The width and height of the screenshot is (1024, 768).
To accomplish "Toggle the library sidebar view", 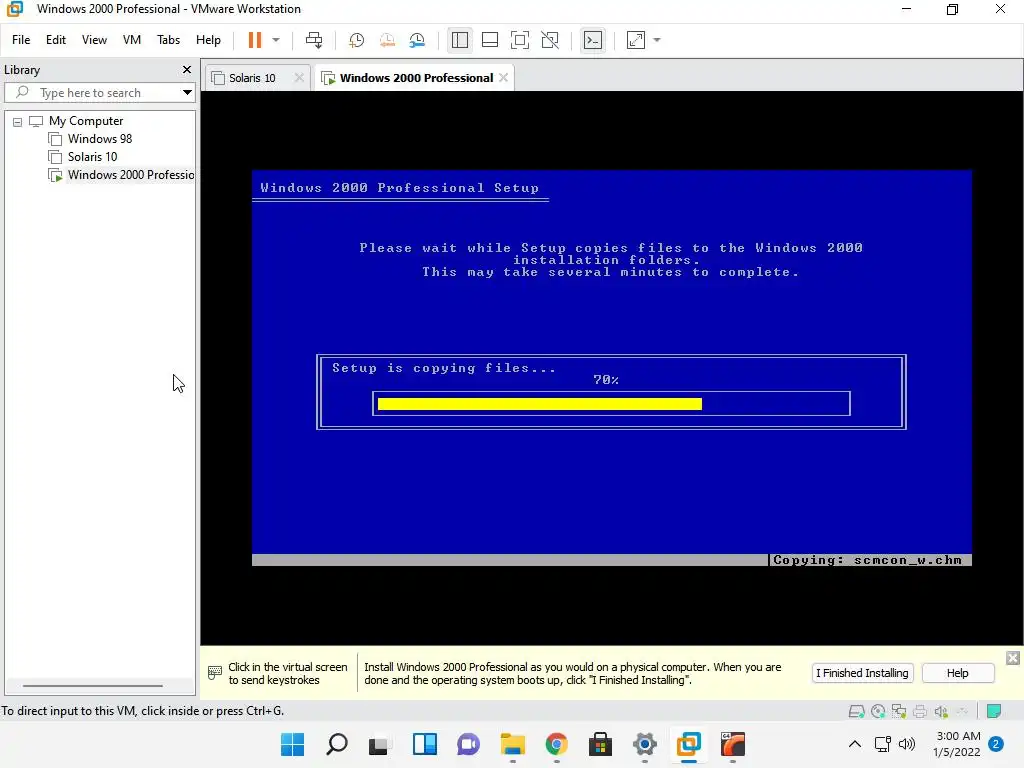I will [x=460, y=40].
